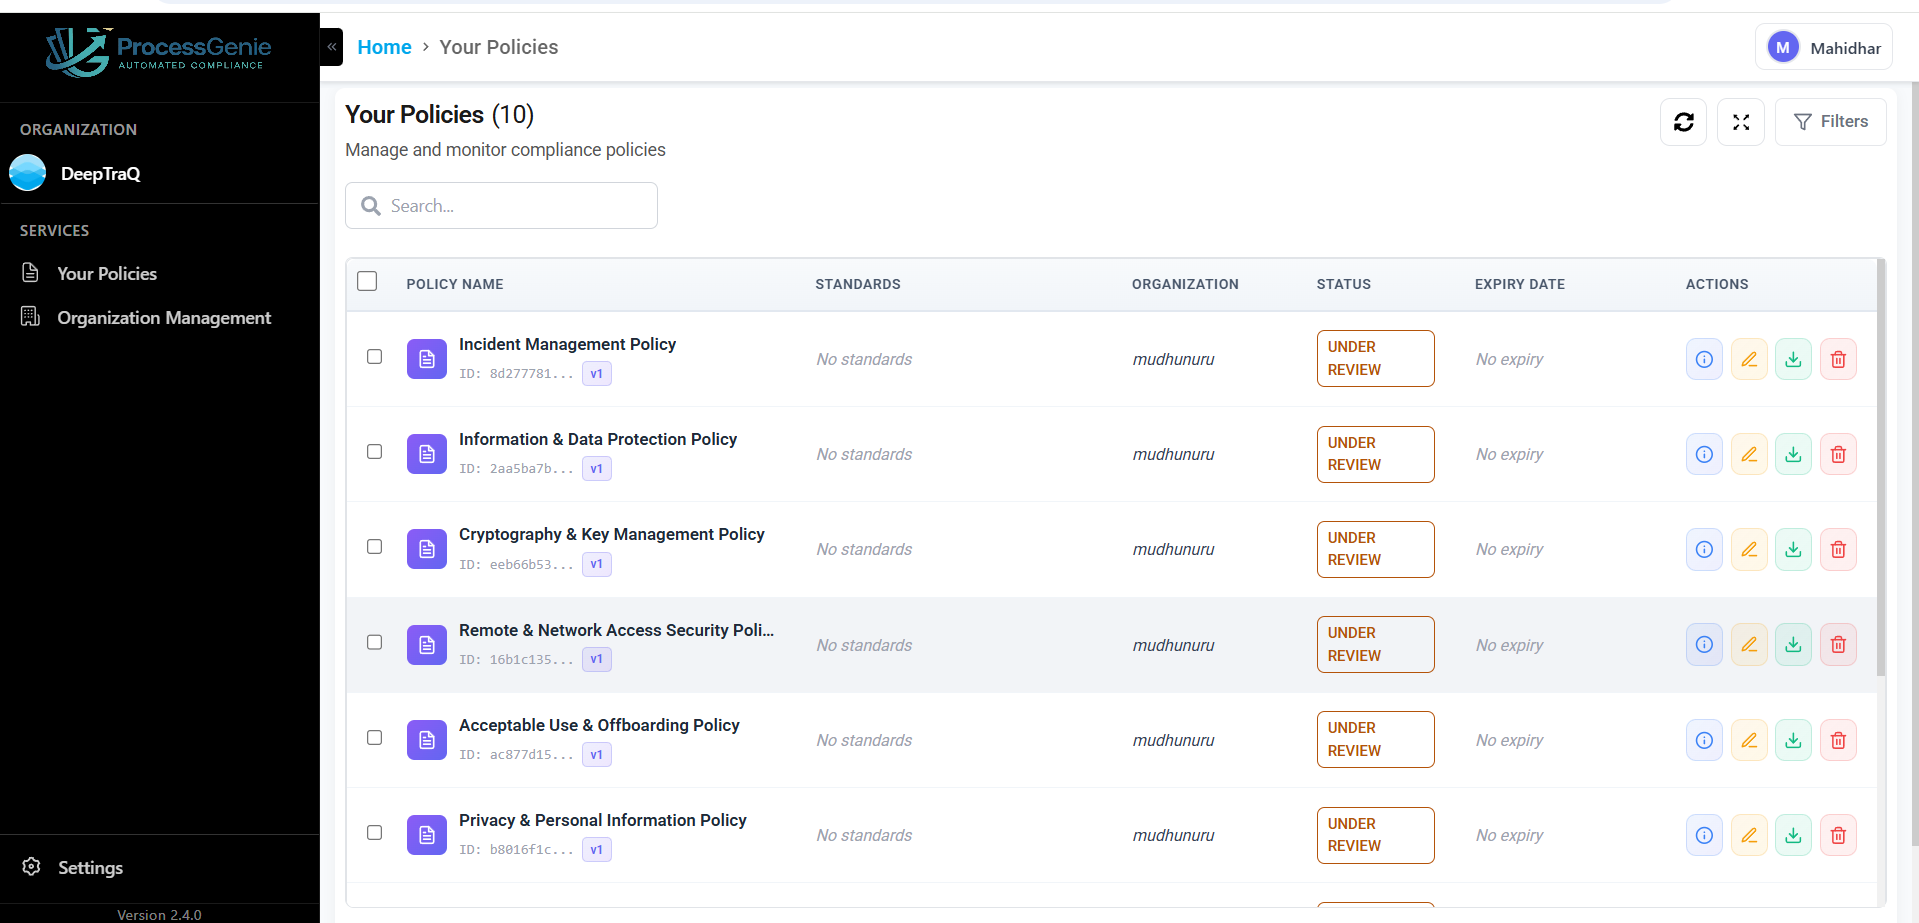Download the Cryptography & Key Management Policy
The width and height of the screenshot is (1919, 923).
point(1794,549)
